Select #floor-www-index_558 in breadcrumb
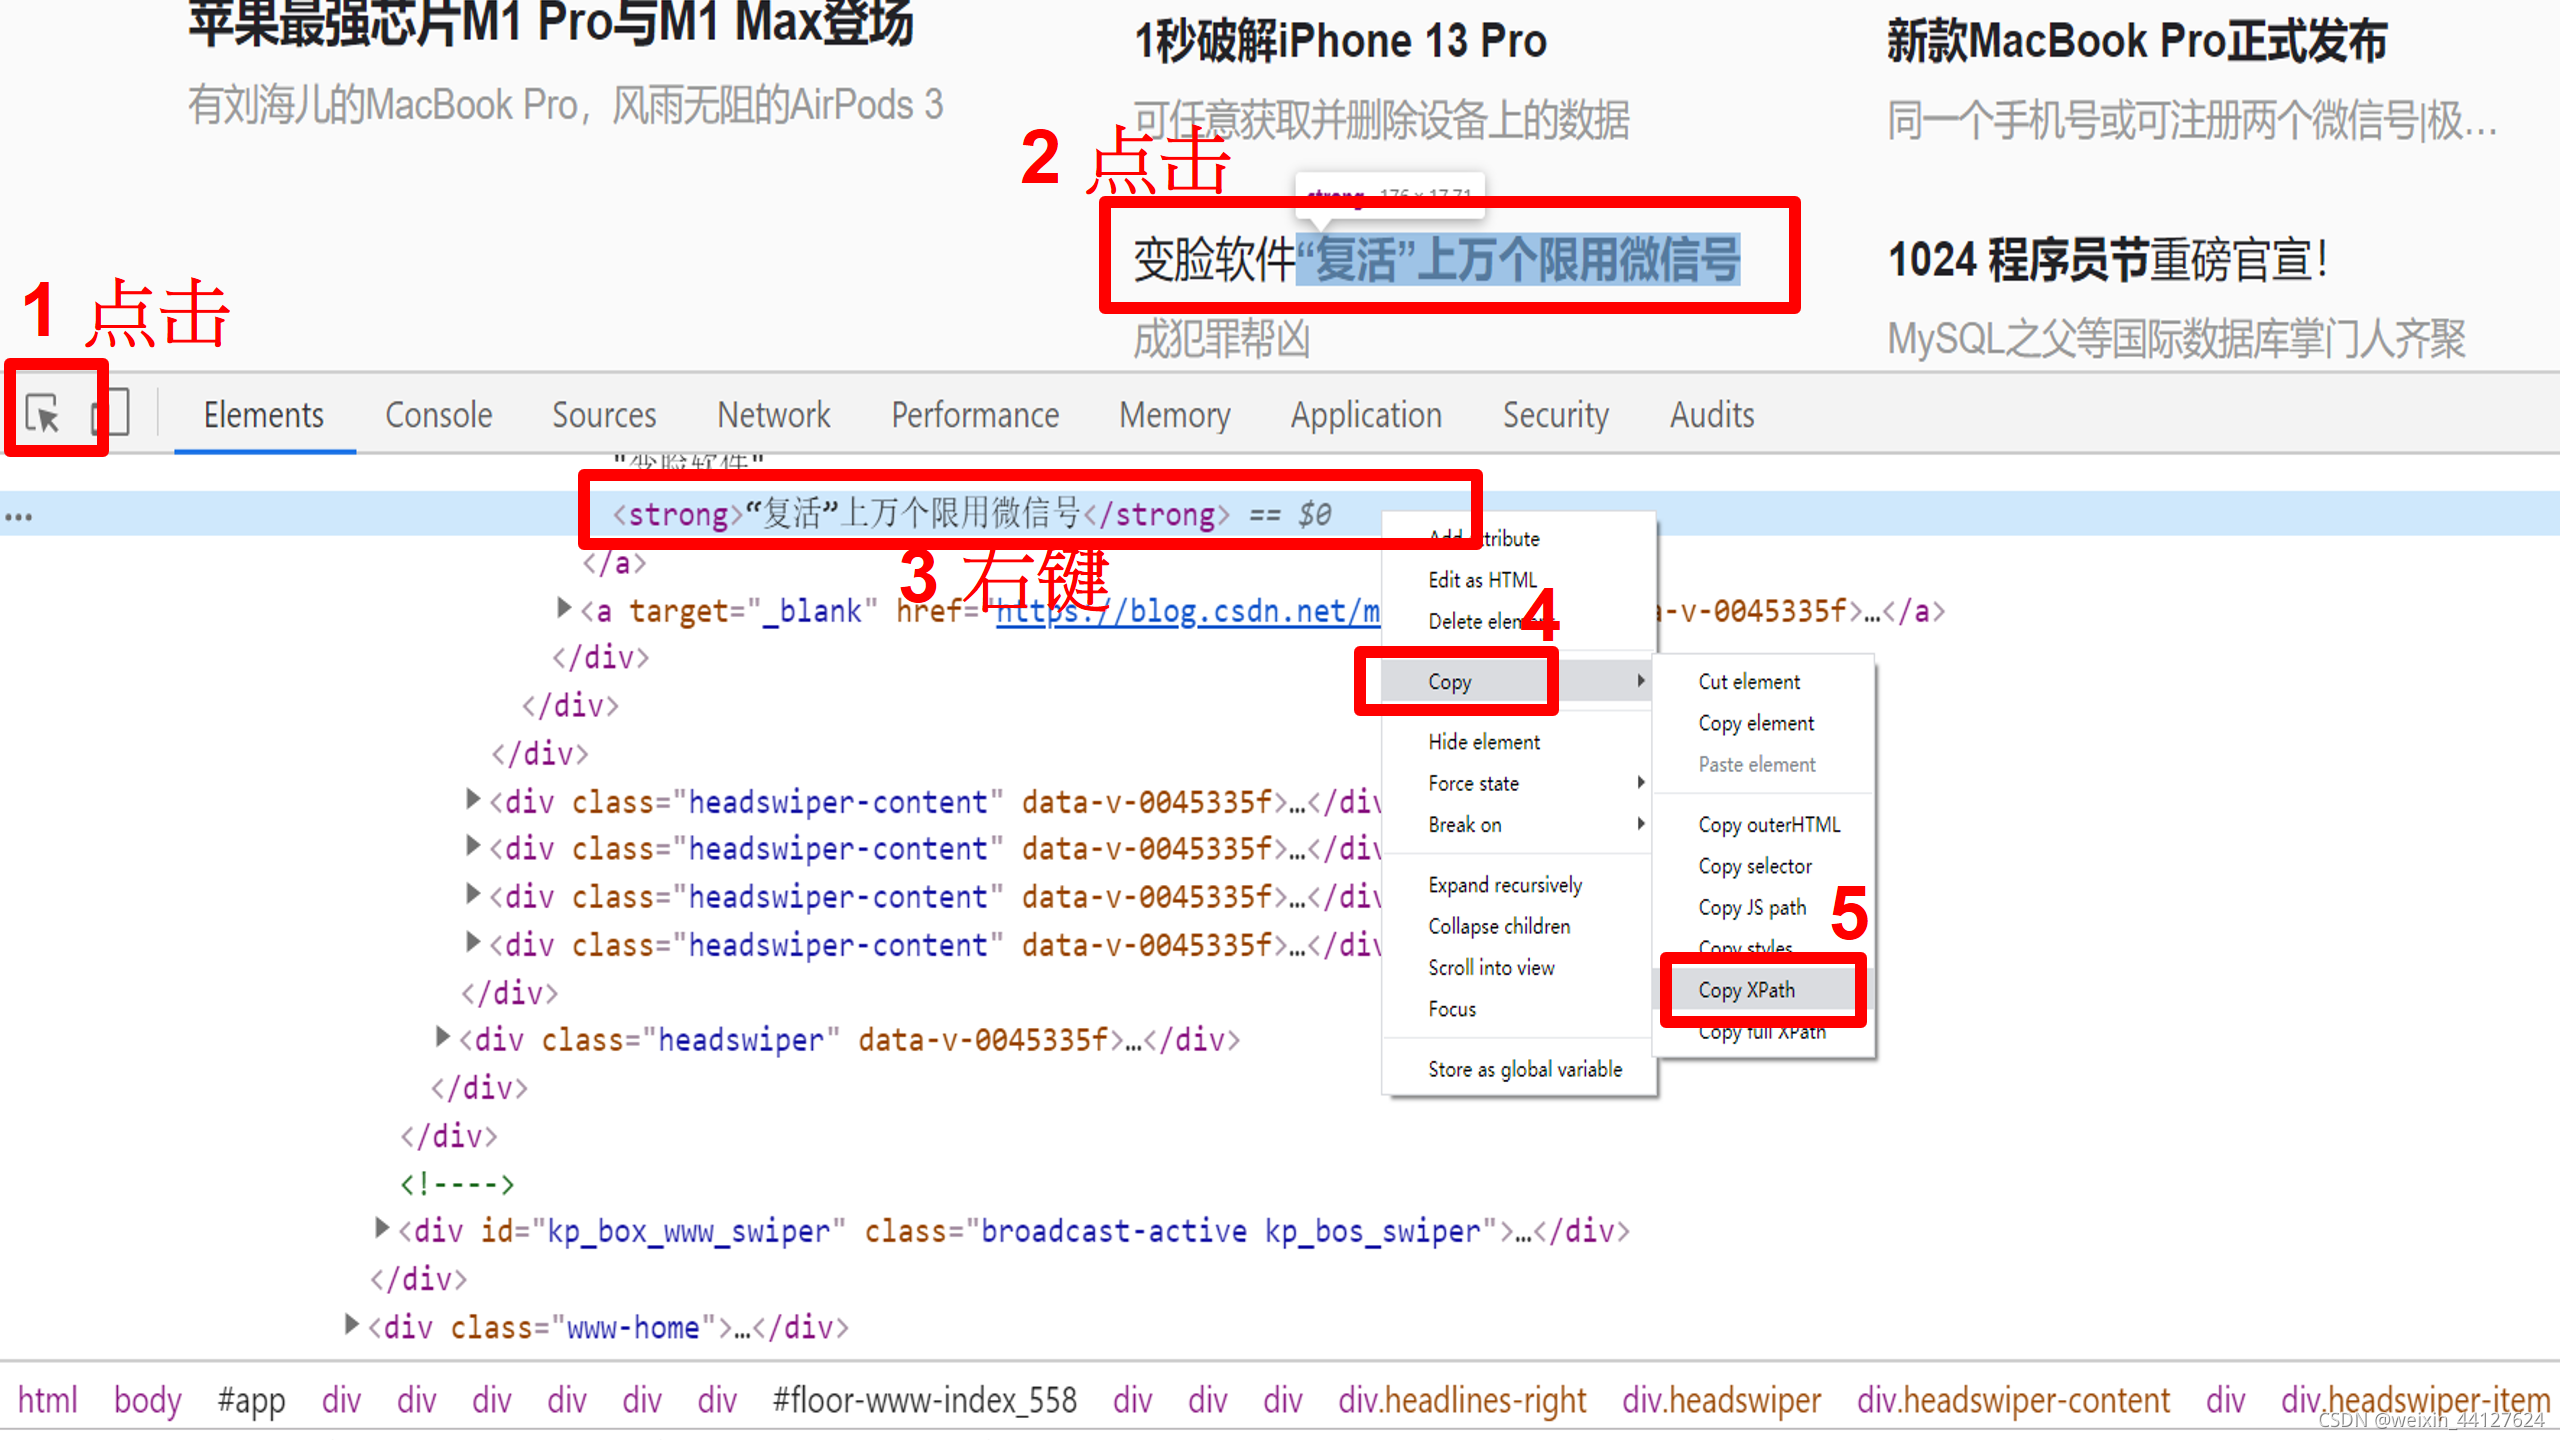This screenshot has width=2560, height=1440. click(x=924, y=1400)
